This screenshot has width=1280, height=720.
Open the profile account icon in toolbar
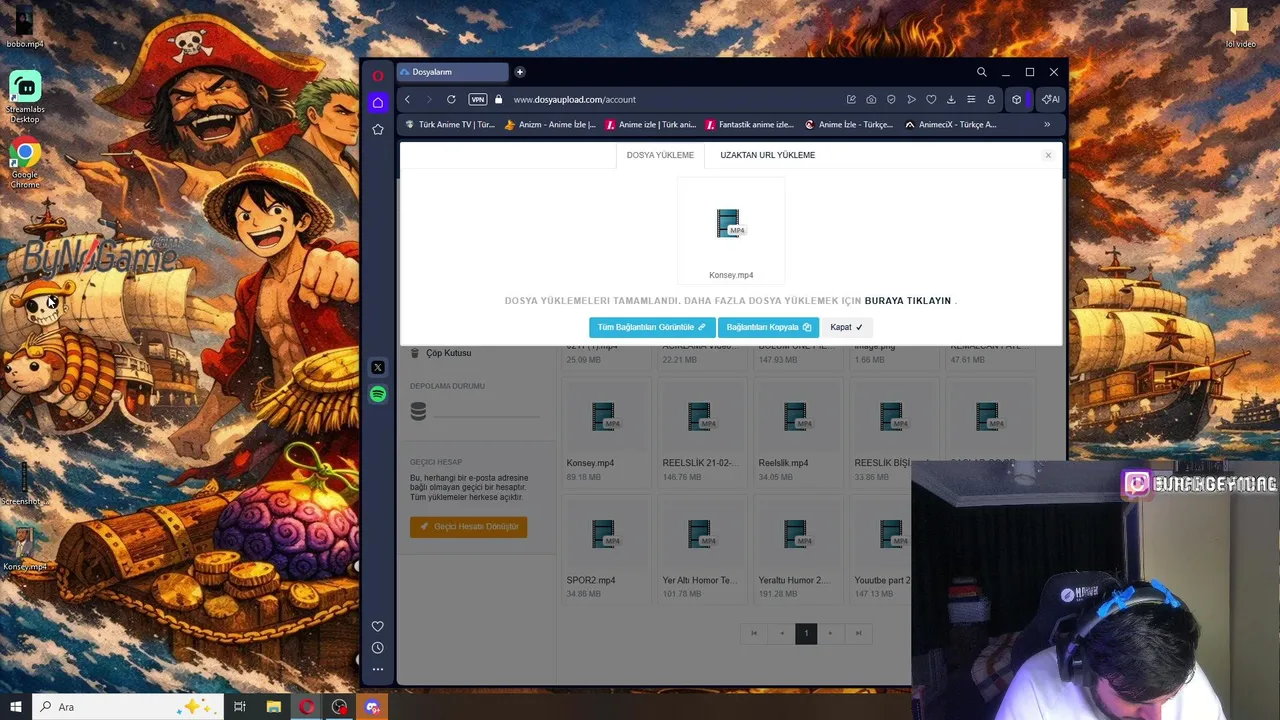[x=991, y=99]
